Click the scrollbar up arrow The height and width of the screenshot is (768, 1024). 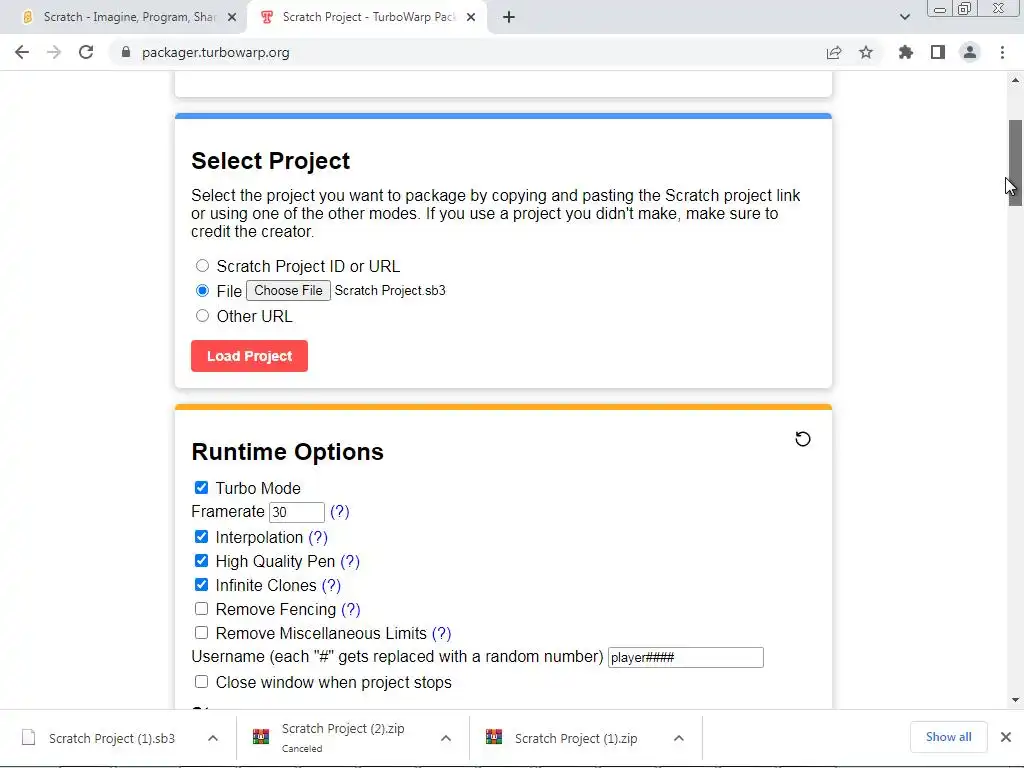click(x=1015, y=80)
